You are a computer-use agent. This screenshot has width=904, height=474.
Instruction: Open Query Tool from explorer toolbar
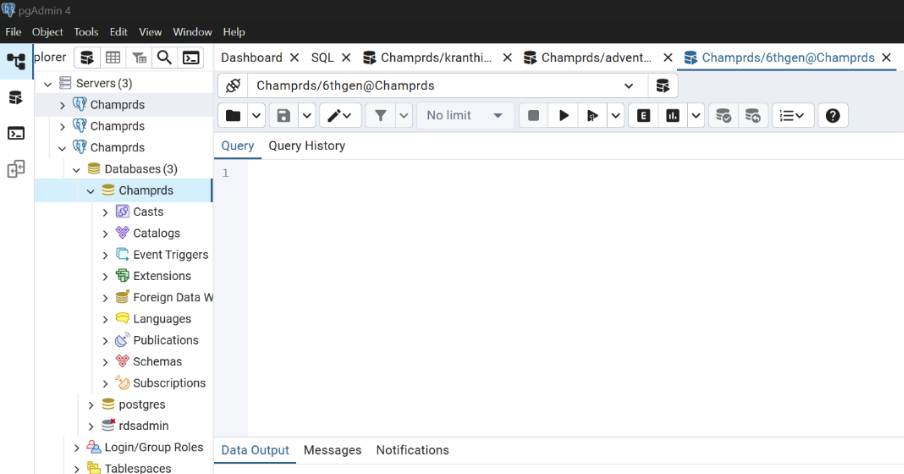coord(87,58)
